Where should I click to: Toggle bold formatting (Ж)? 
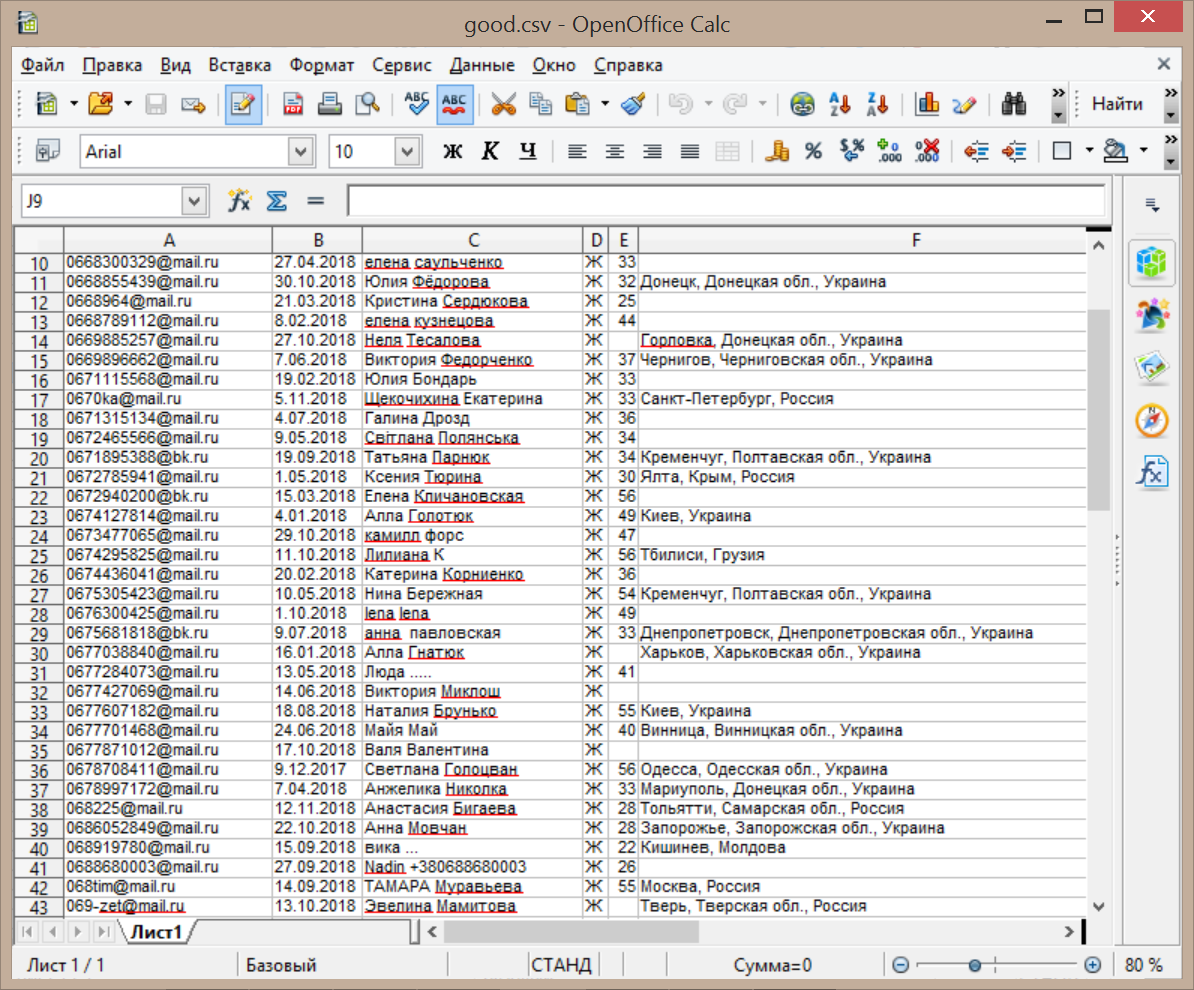[x=453, y=152]
